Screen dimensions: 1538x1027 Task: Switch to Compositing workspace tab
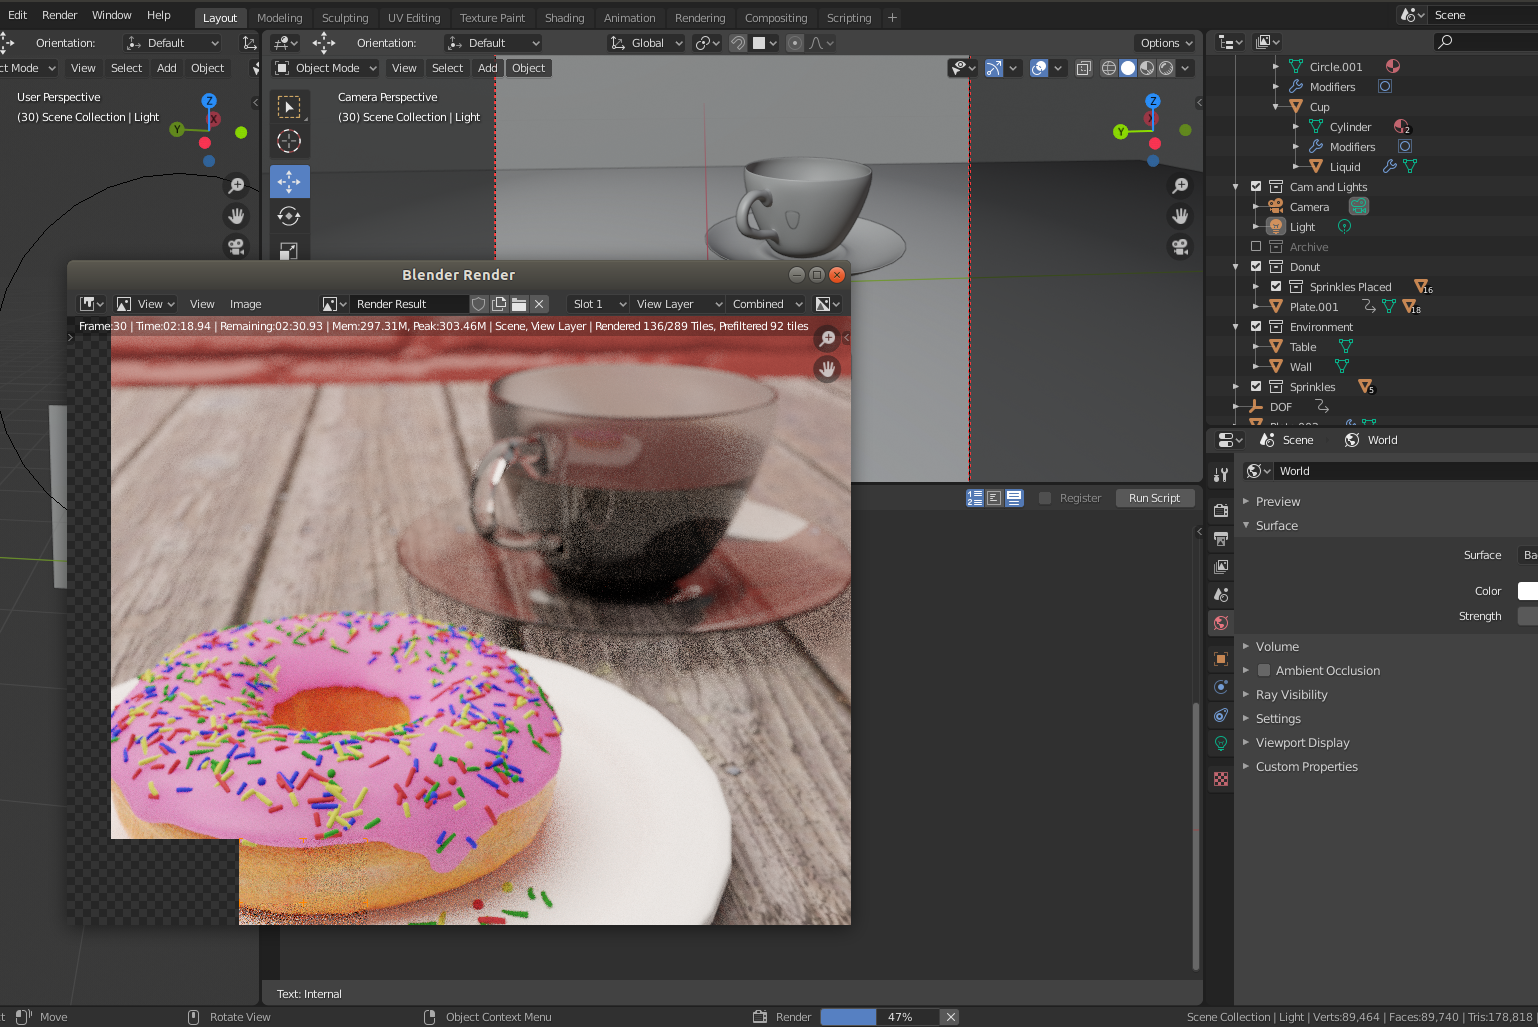(775, 18)
